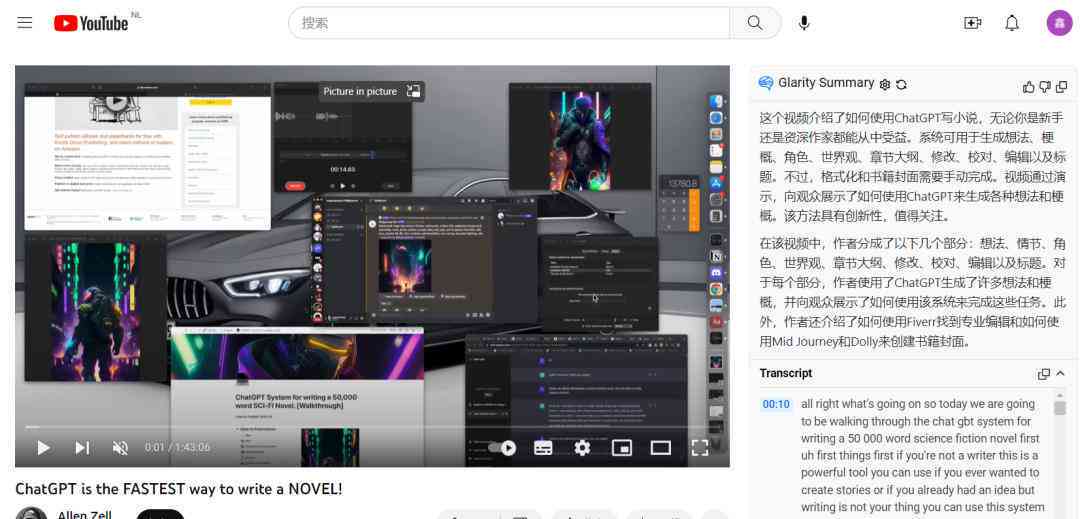This screenshot has width=1080, height=519.
Task: Click the Glarity Summary heading text
Action: (x=826, y=83)
